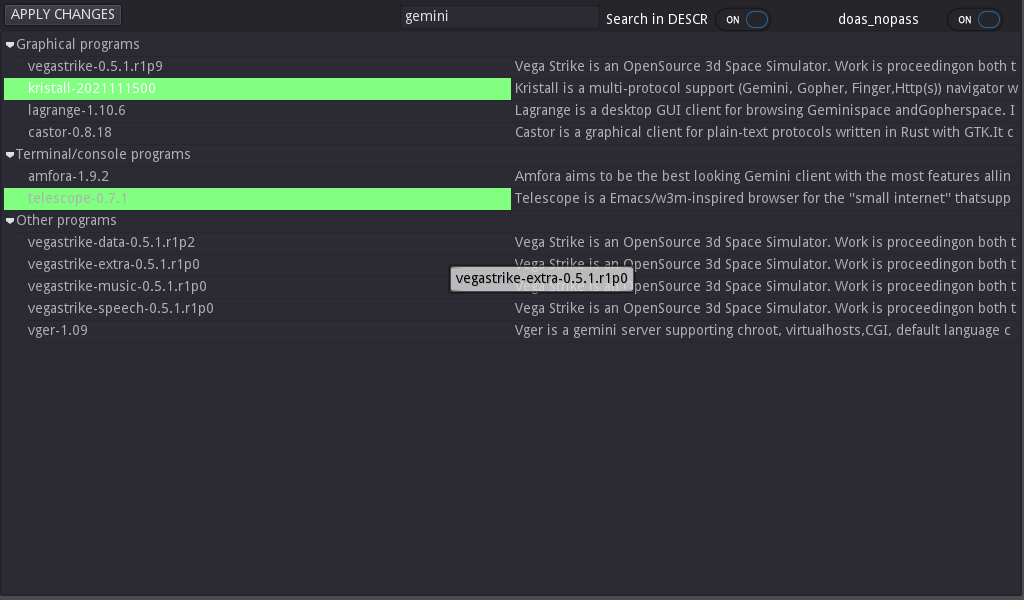Click the APPLY CHANGES button
This screenshot has width=1024, height=600.
pyautogui.click(x=62, y=15)
